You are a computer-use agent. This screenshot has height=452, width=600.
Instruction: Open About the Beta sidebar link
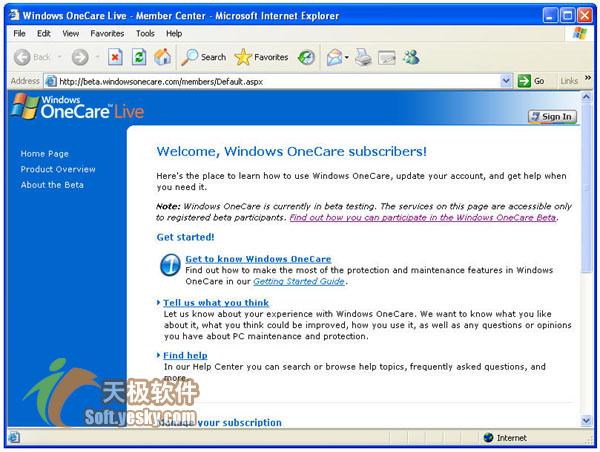[52, 185]
